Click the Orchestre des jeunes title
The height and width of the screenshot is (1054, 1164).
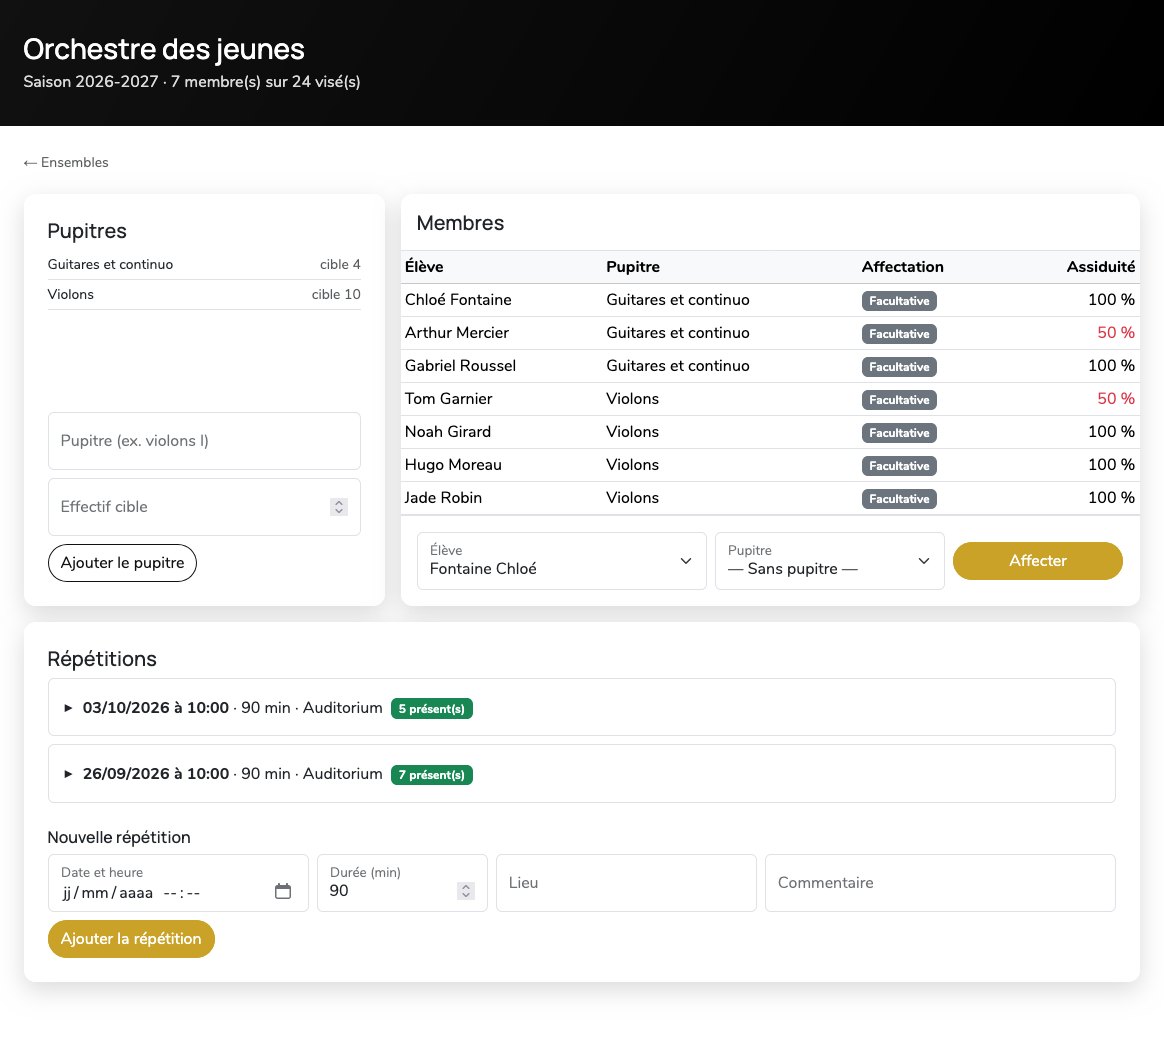point(163,49)
